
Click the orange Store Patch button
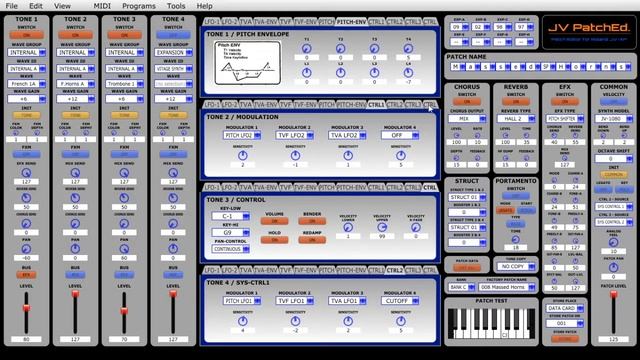564,339
